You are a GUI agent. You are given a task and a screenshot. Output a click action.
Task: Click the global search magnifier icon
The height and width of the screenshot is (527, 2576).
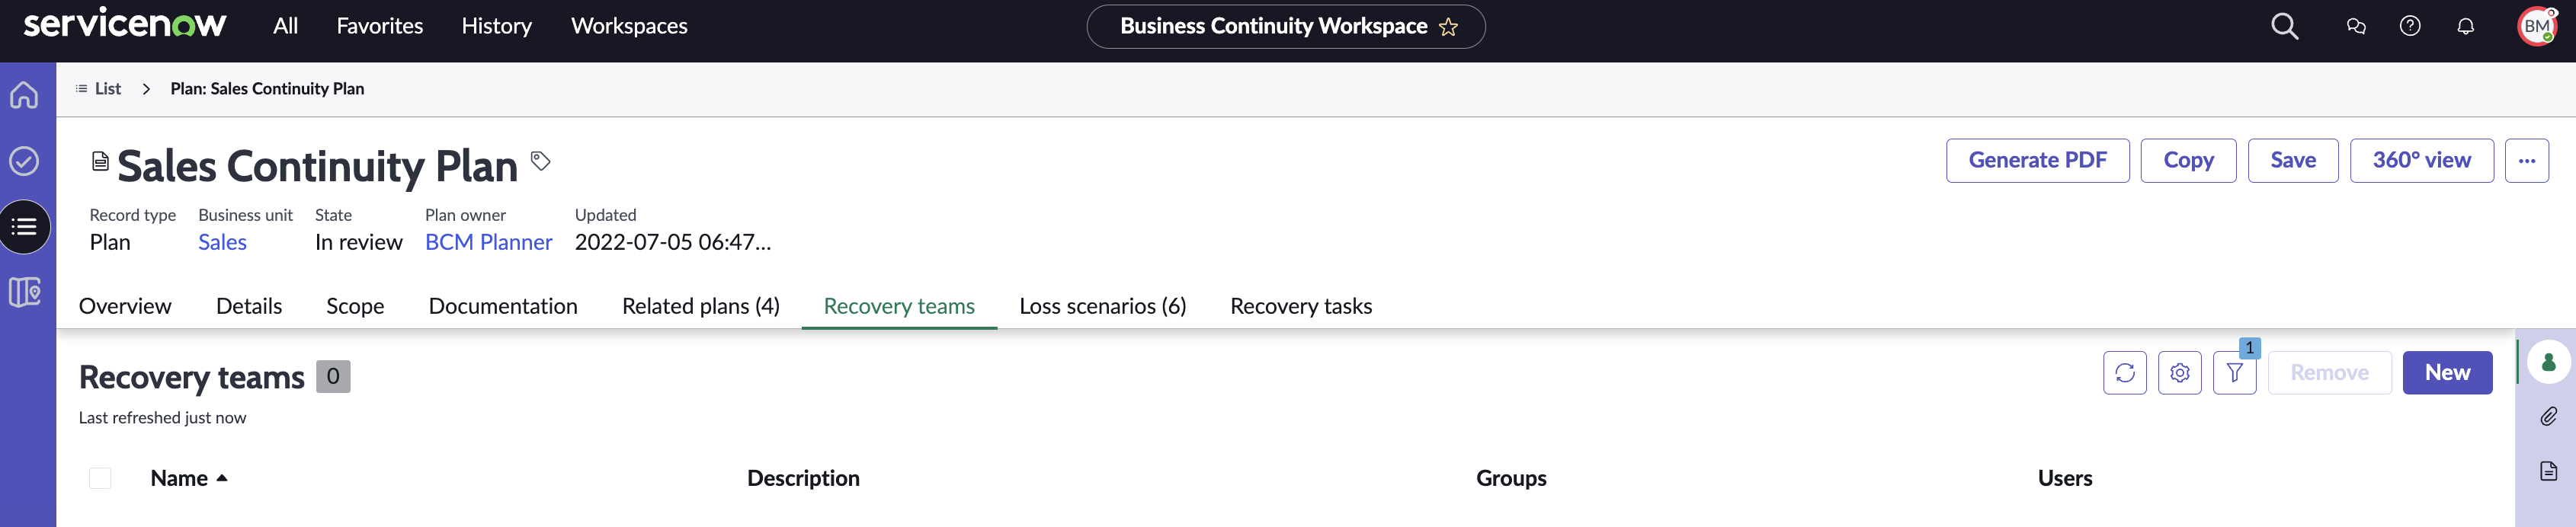(2284, 27)
